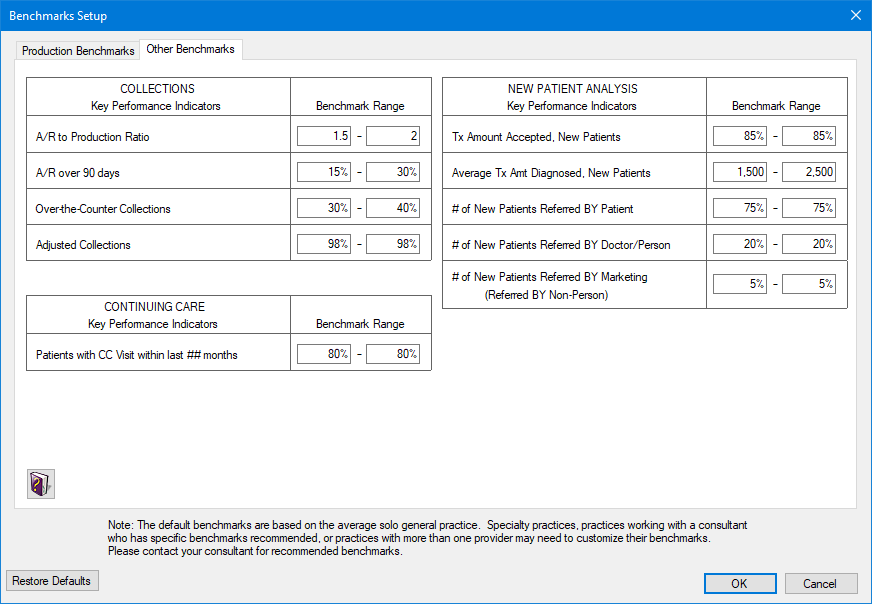Focus Adjusted Collections maximum field
This screenshot has width=872, height=604.
[393, 245]
